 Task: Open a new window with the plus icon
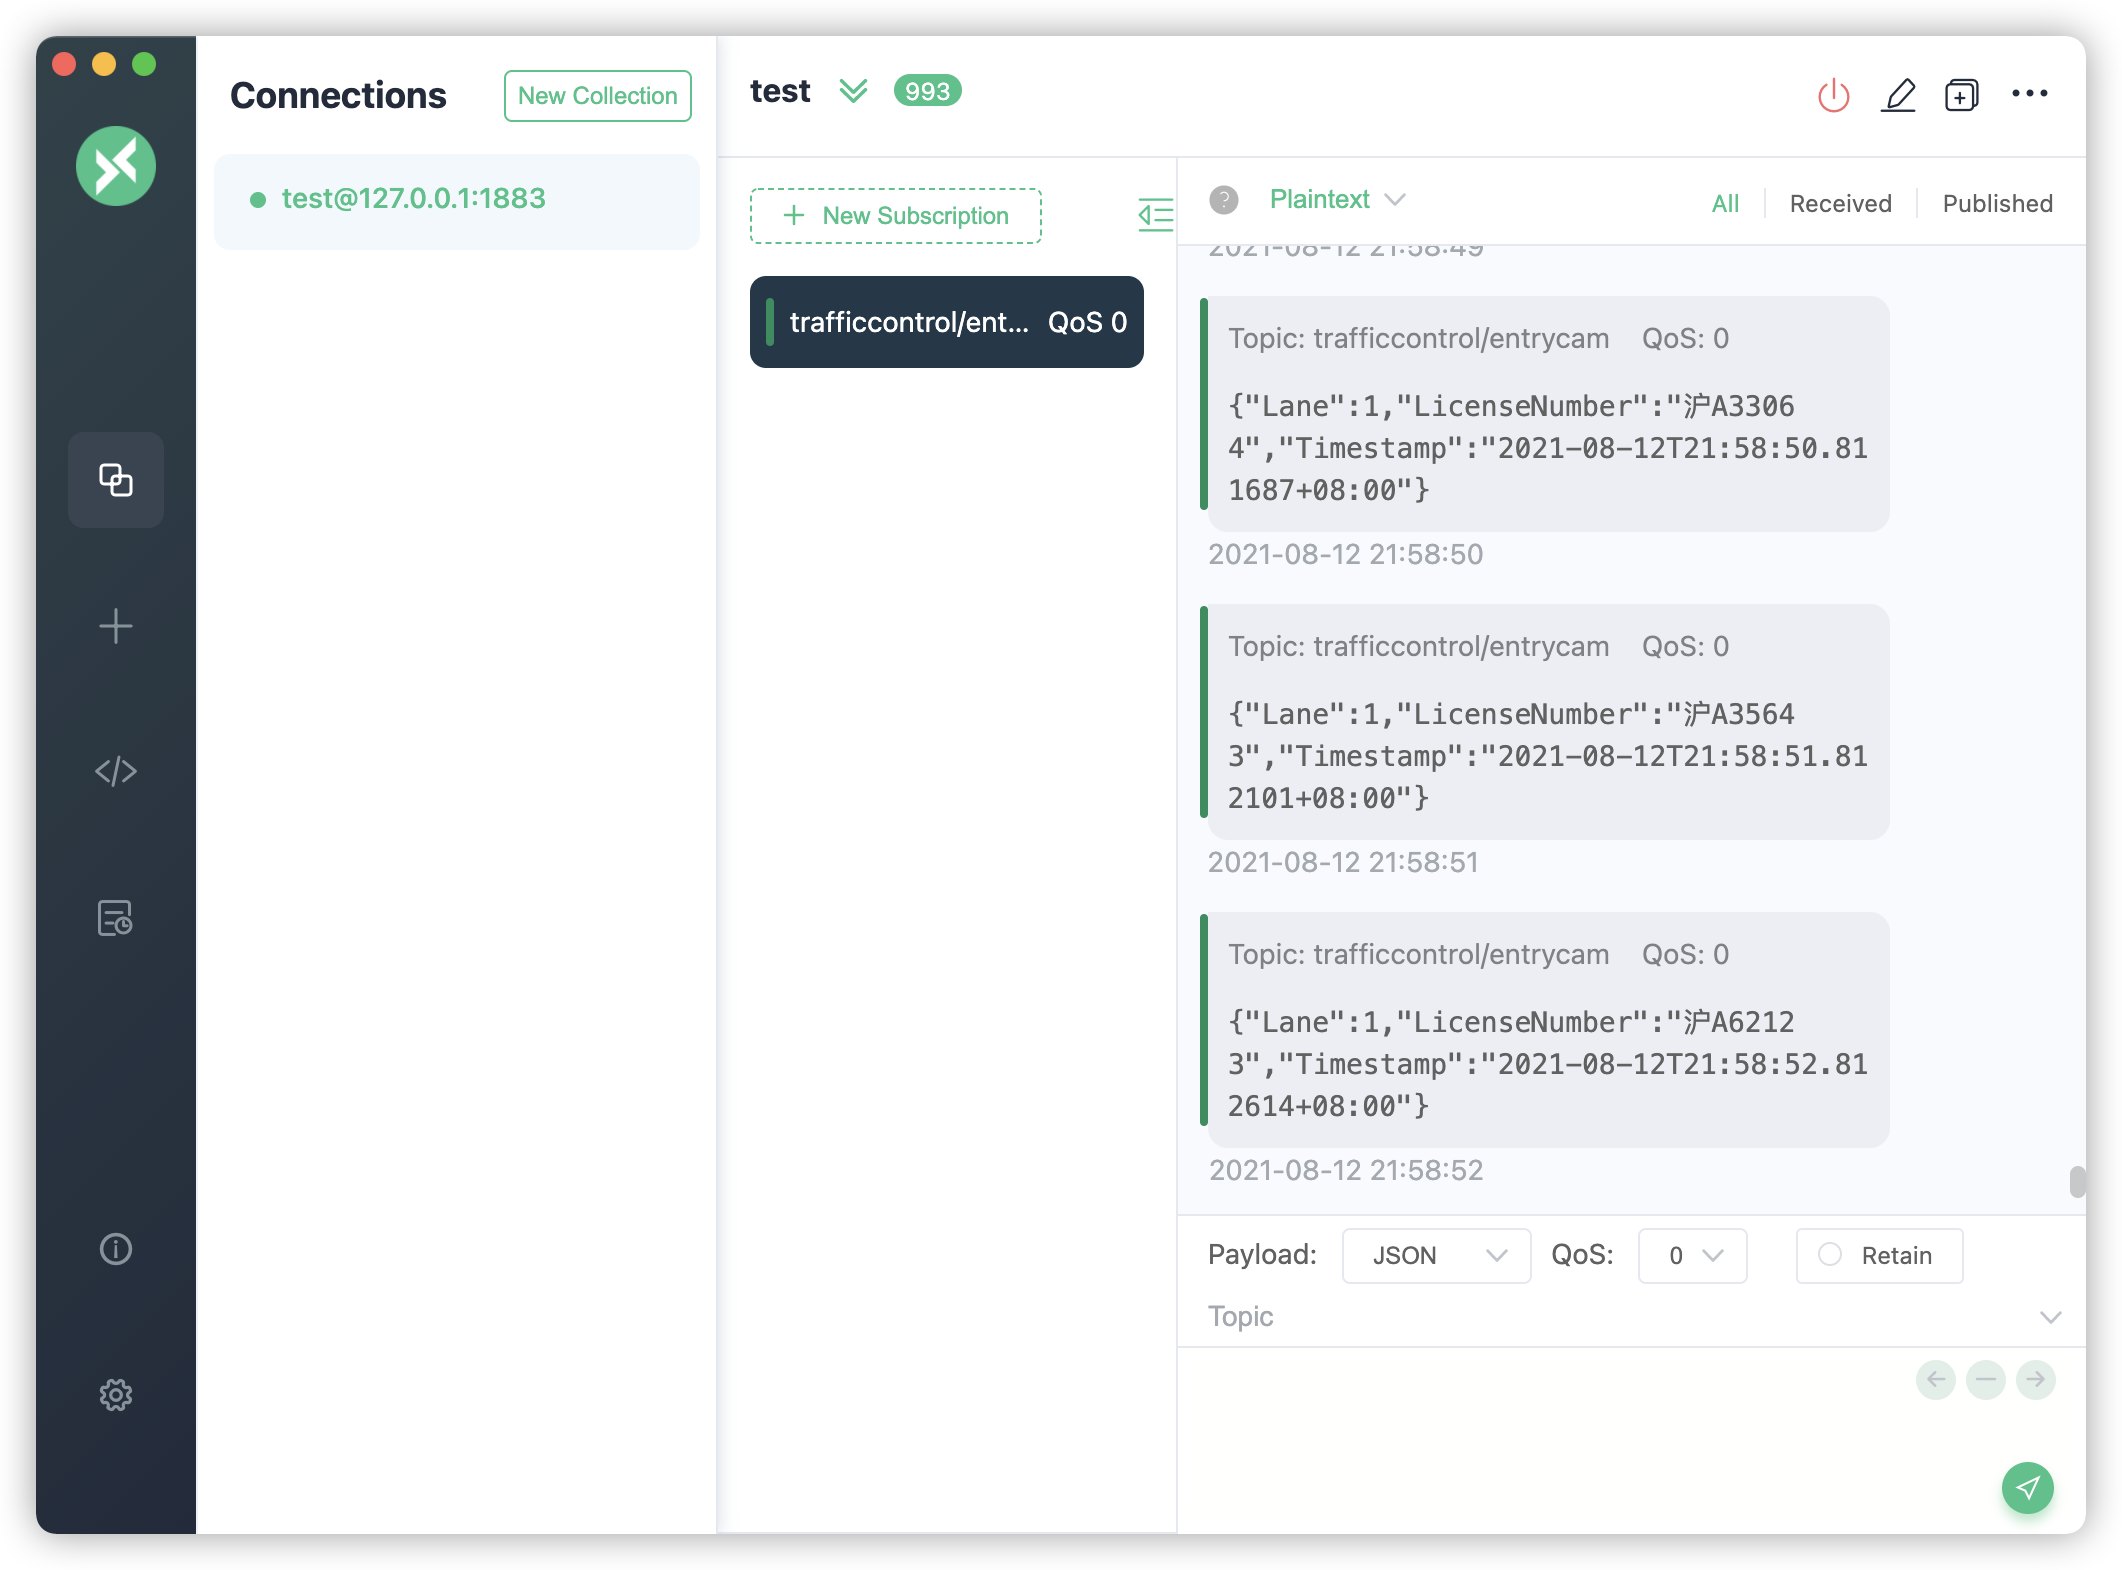[x=1961, y=95]
